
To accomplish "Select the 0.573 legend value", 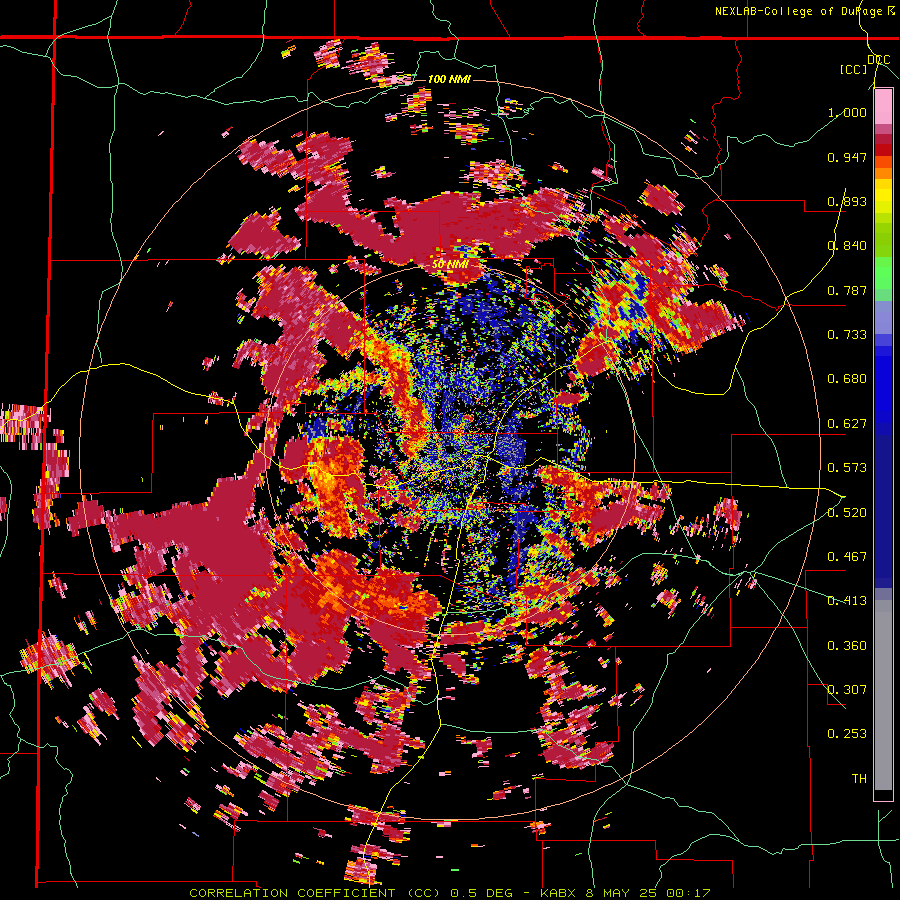I will click(847, 468).
